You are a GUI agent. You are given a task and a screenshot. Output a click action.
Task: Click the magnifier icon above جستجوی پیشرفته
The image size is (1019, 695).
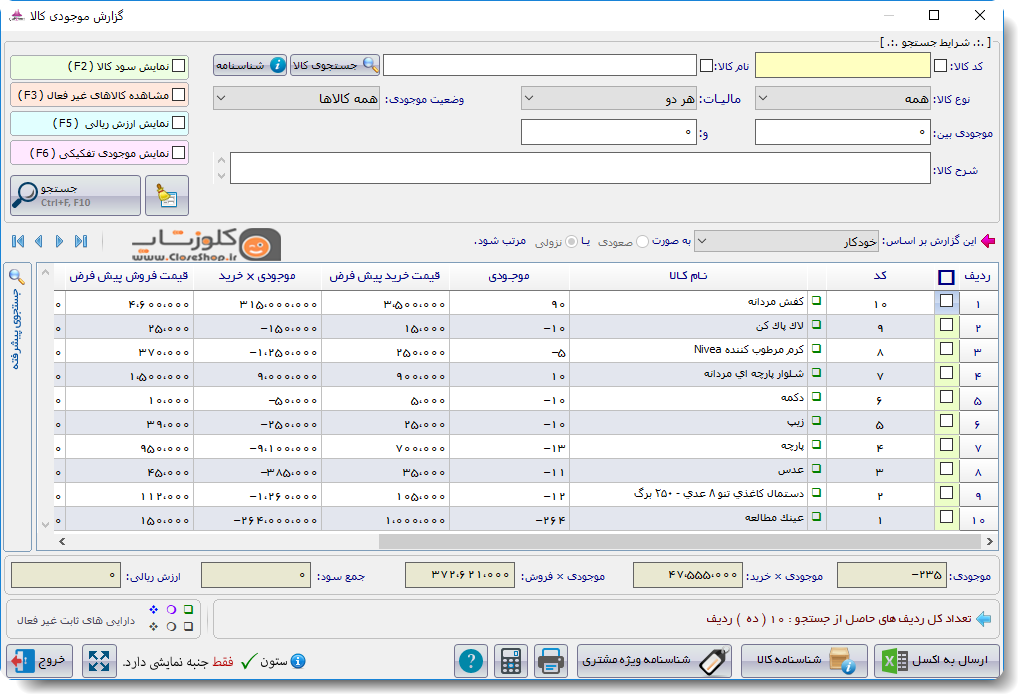coord(17,278)
